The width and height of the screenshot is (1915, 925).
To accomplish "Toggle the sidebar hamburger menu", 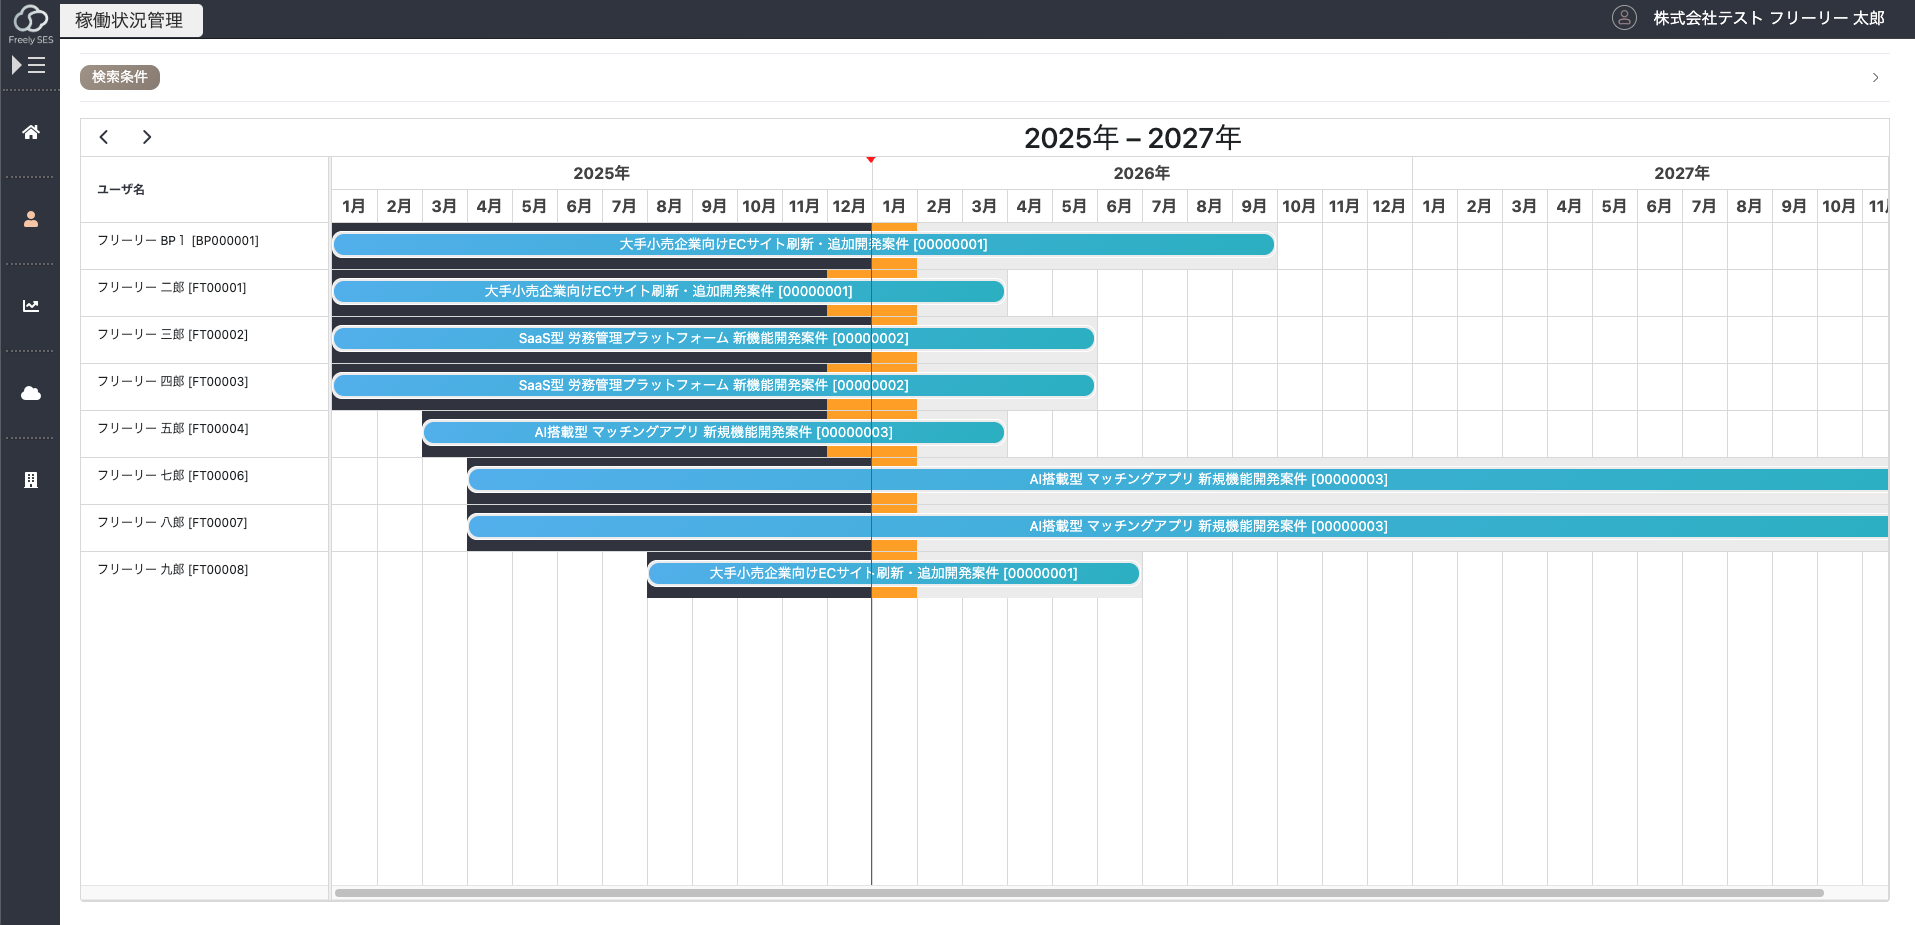I will click(30, 65).
